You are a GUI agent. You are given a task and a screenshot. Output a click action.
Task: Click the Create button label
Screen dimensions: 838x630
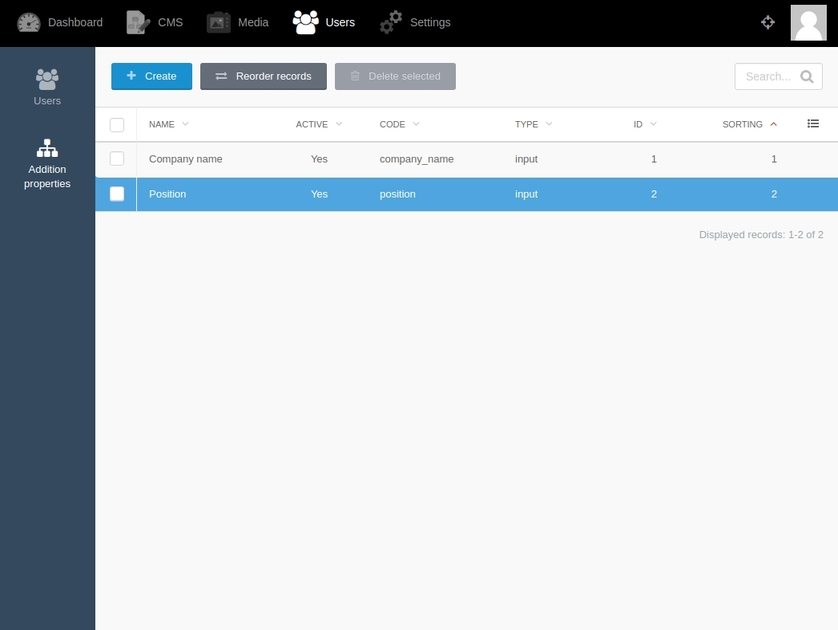tap(160, 76)
